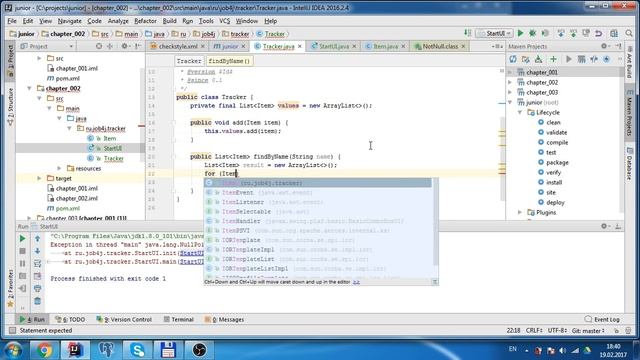
Task: Collapse Lifecycle node in Maven panel
Action: click(x=520, y=112)
